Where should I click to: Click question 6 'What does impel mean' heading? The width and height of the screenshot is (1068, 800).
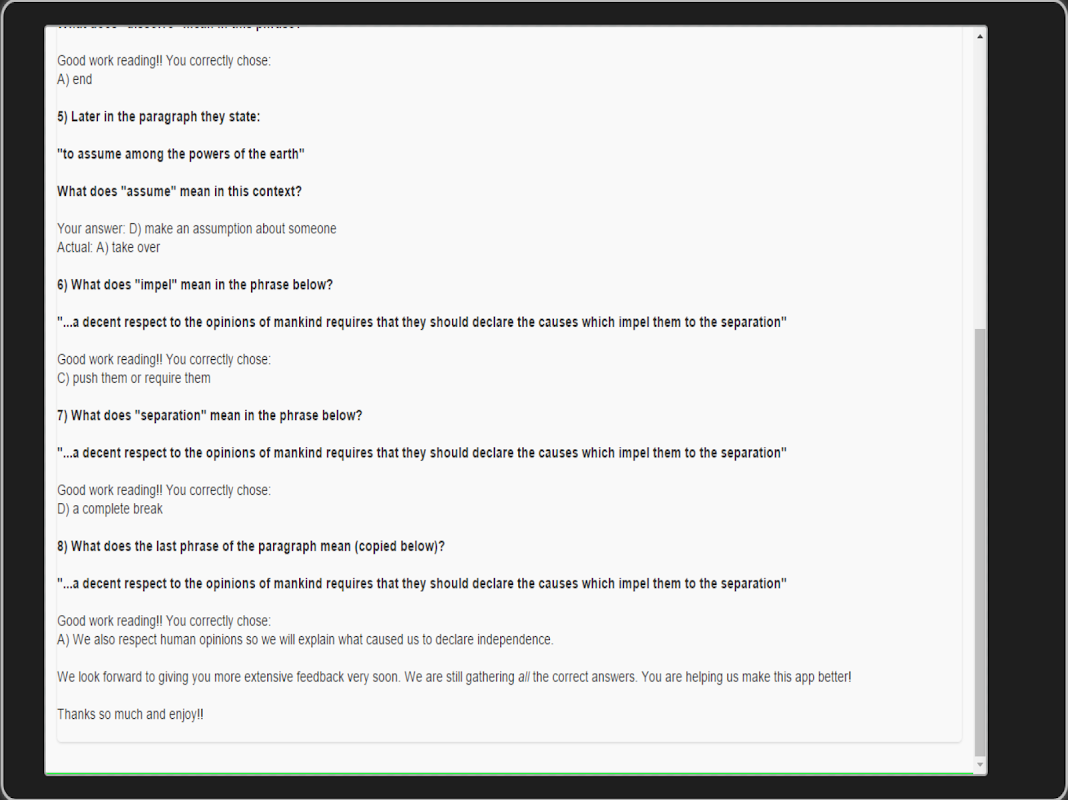tap(194, 285)
